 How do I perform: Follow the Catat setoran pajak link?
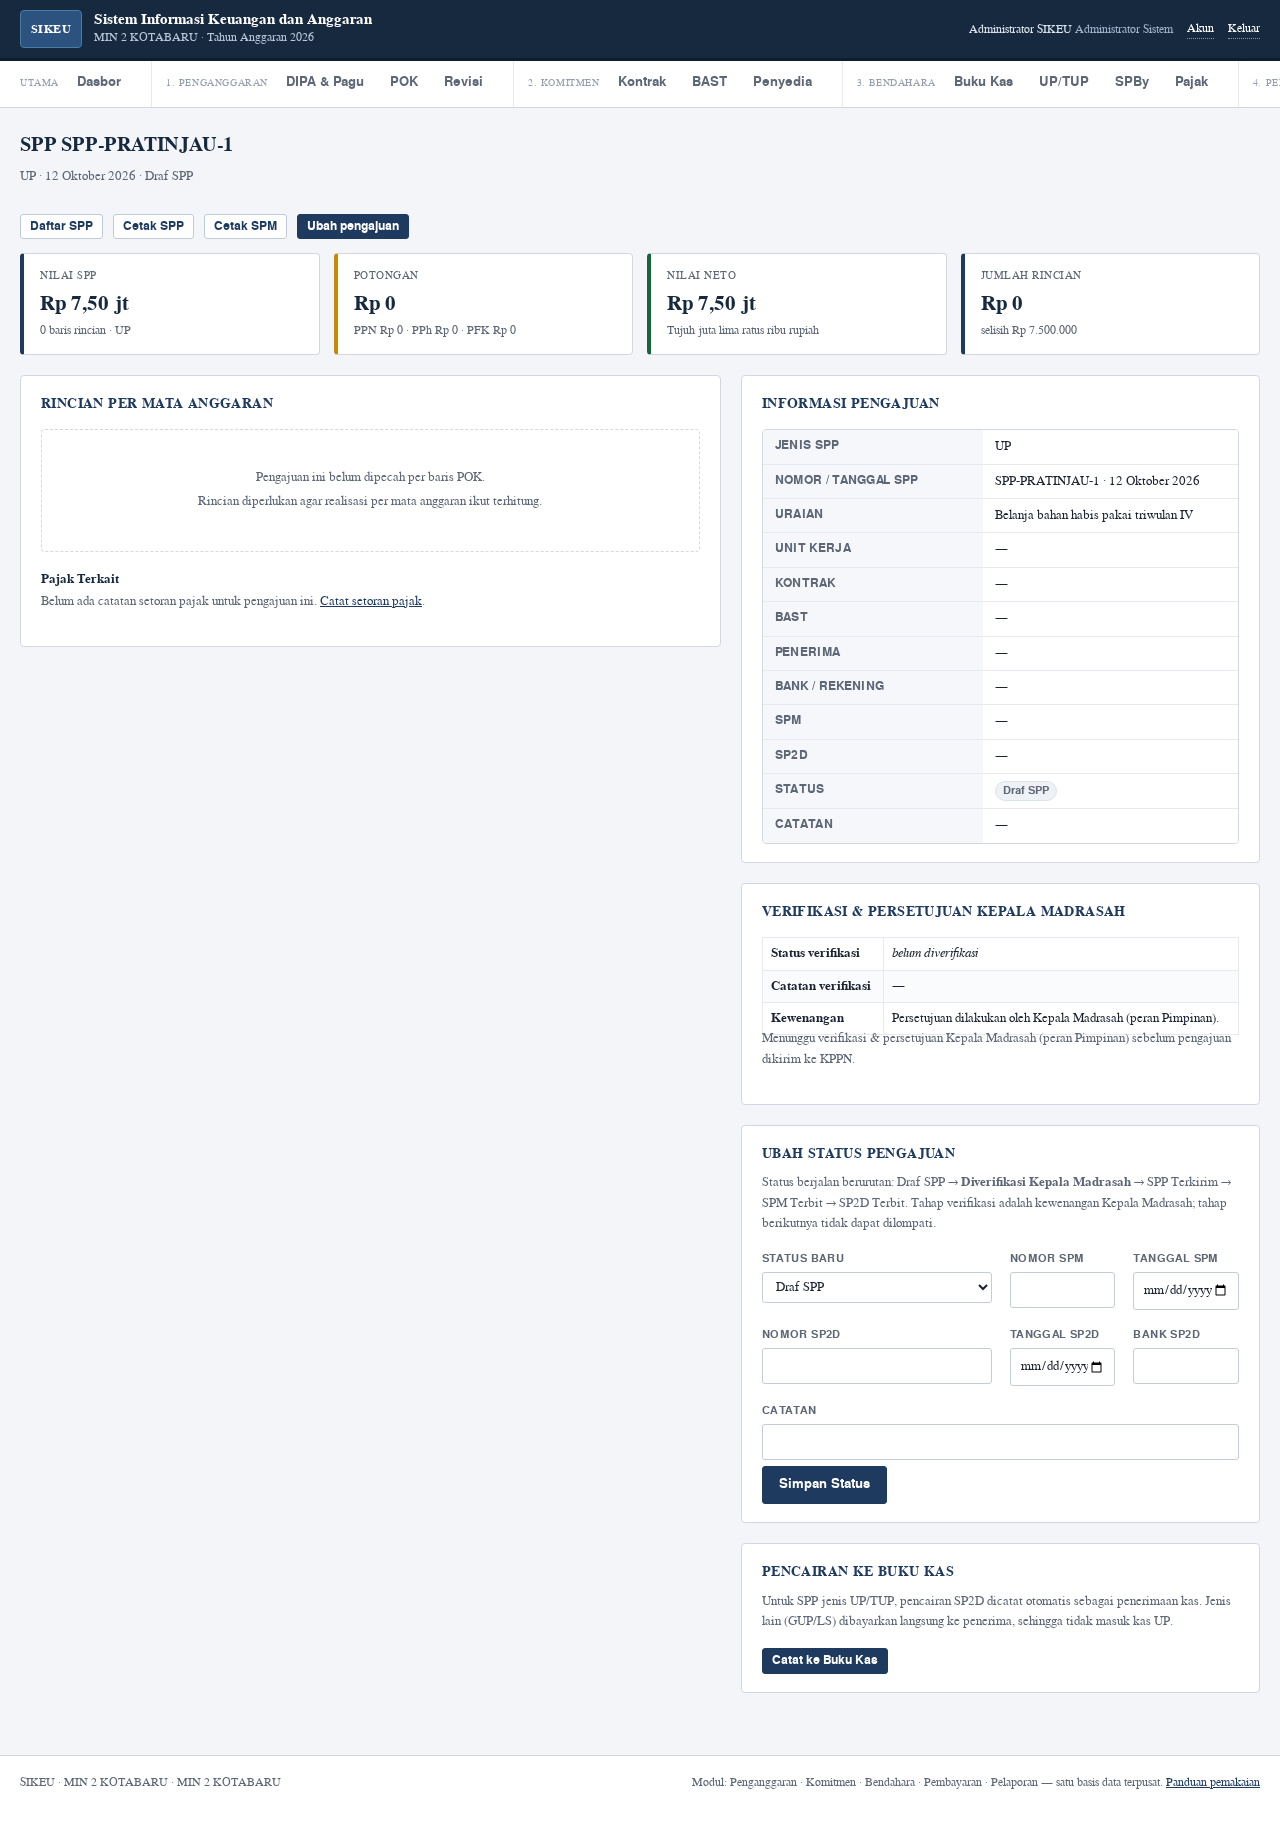[371, 601]
